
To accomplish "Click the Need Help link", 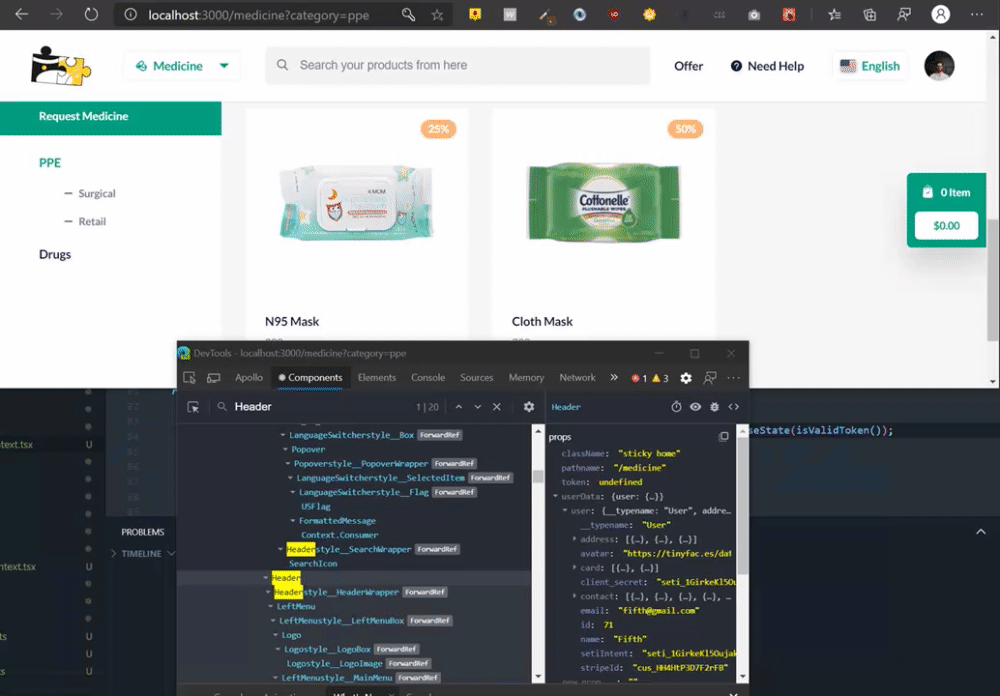I will 767,66.
